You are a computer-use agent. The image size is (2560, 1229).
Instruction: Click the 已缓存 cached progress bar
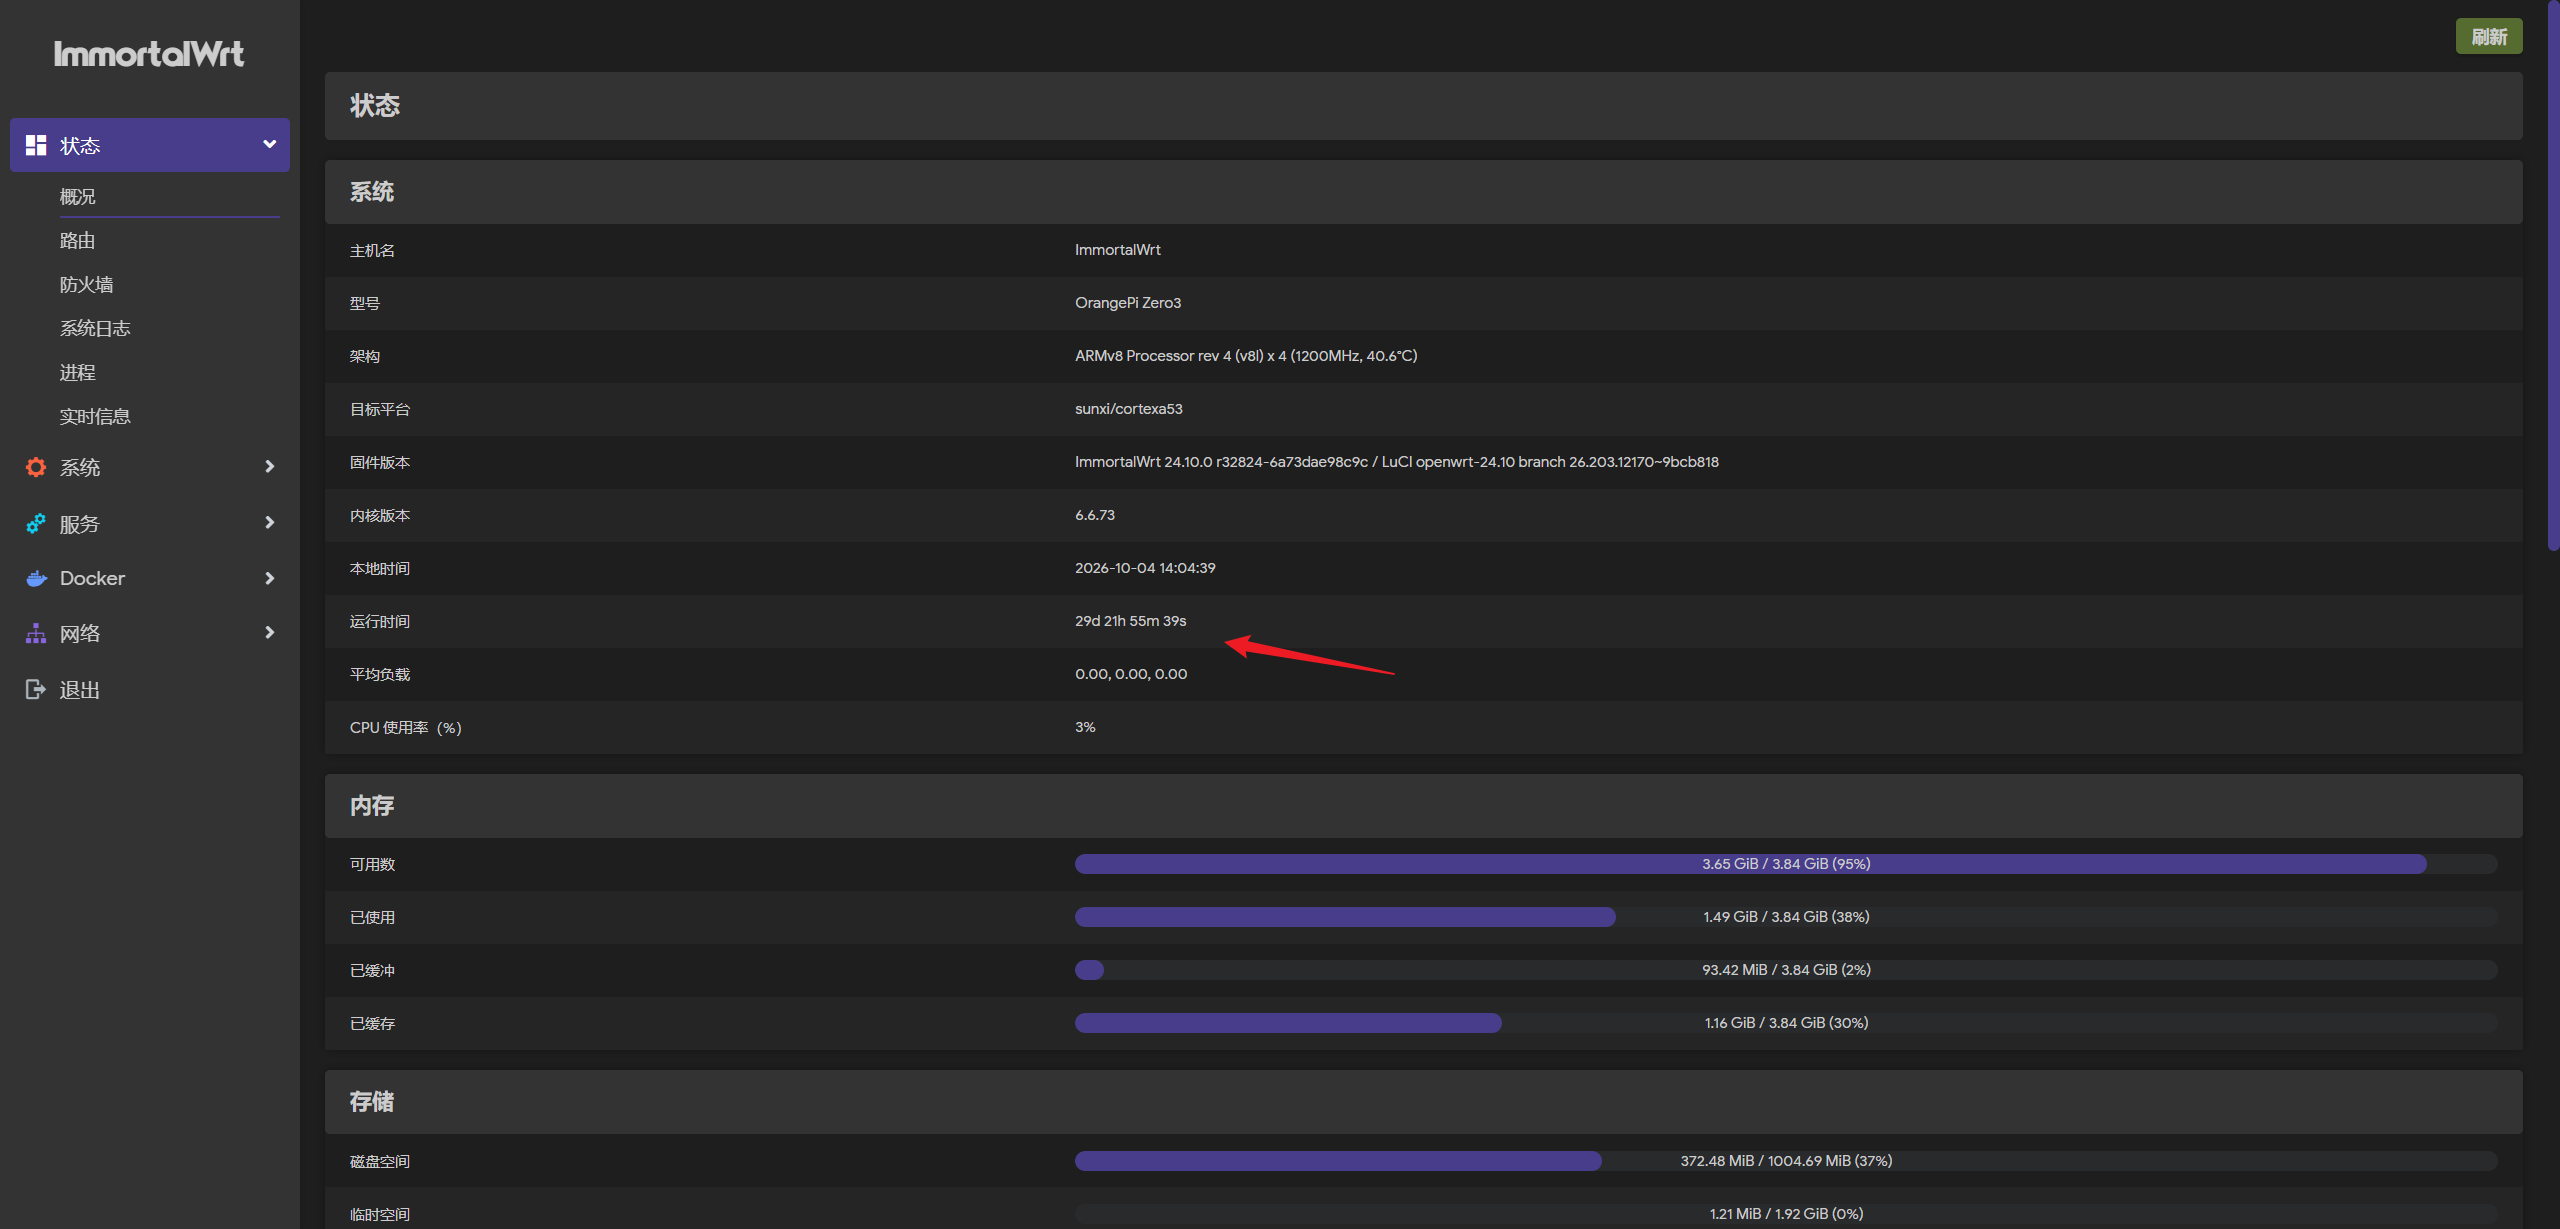click(x=1786, y=1023)
